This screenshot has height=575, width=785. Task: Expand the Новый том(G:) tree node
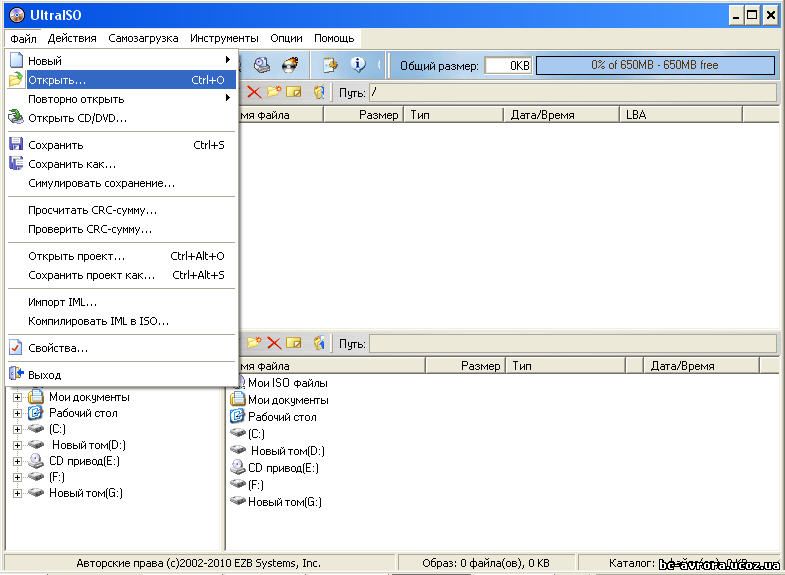click(17, 493)
